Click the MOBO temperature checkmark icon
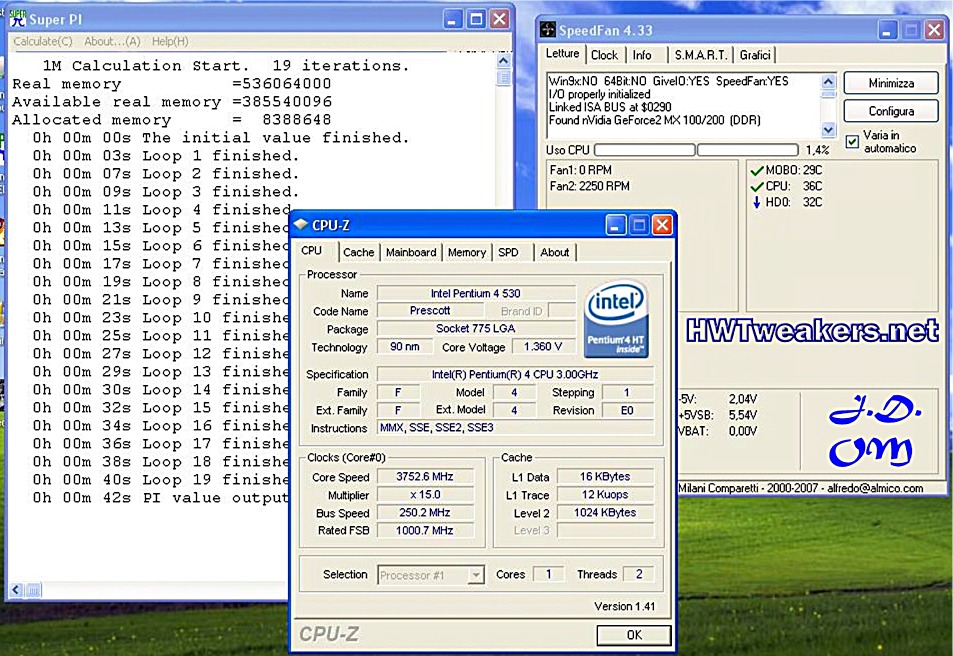953x656 pixels. click(x=757, y=170)
